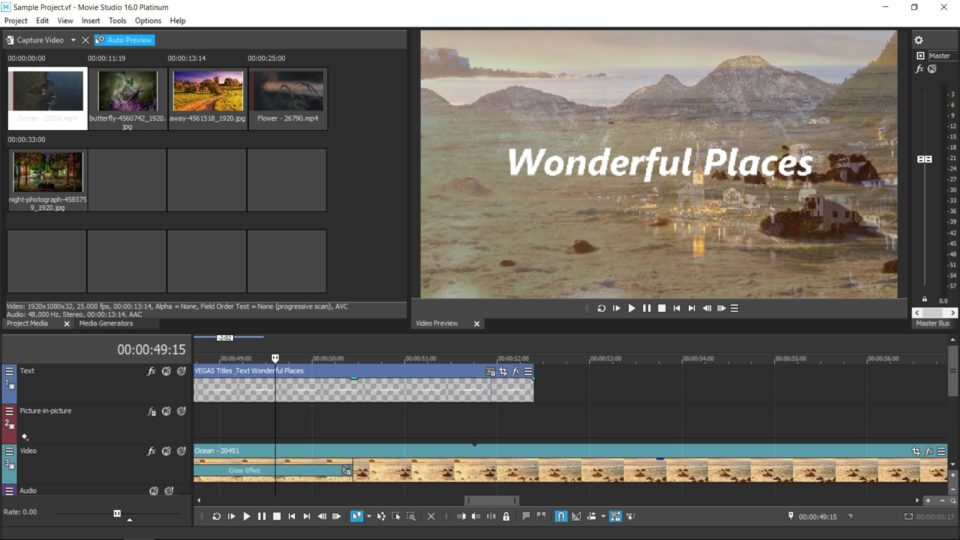Open the Video track FX icon
Screen dimensions: 960x540
pos(151,451)
